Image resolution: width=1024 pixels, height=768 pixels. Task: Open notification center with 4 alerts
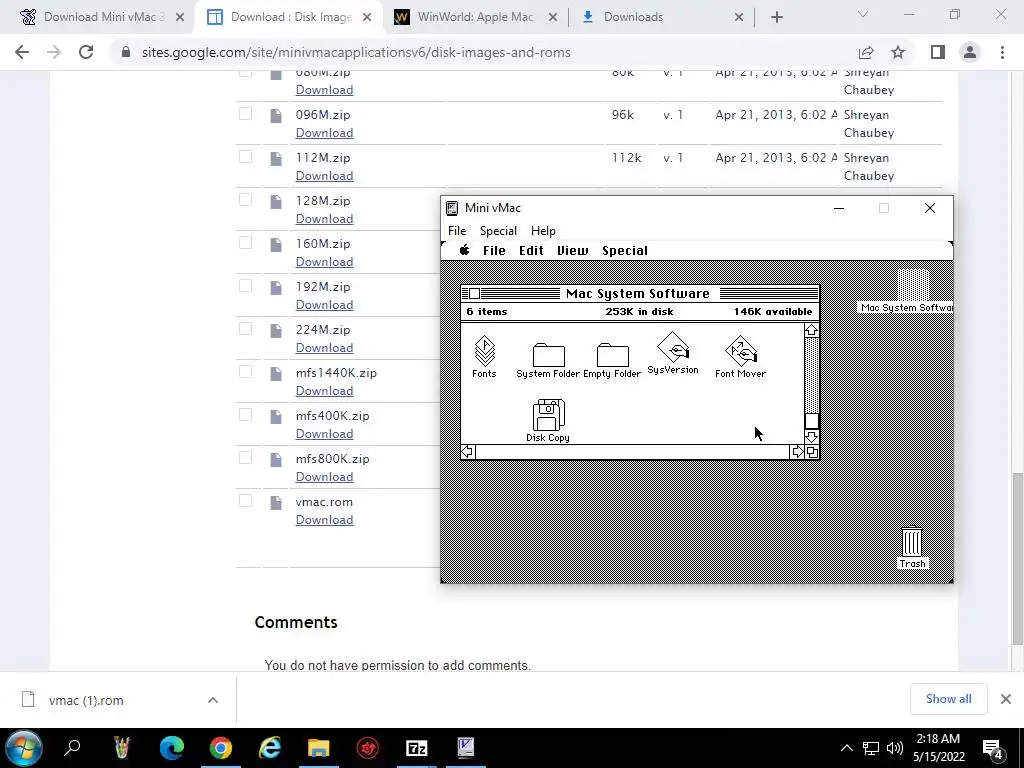pyautogui.click(x=993, y=748)
